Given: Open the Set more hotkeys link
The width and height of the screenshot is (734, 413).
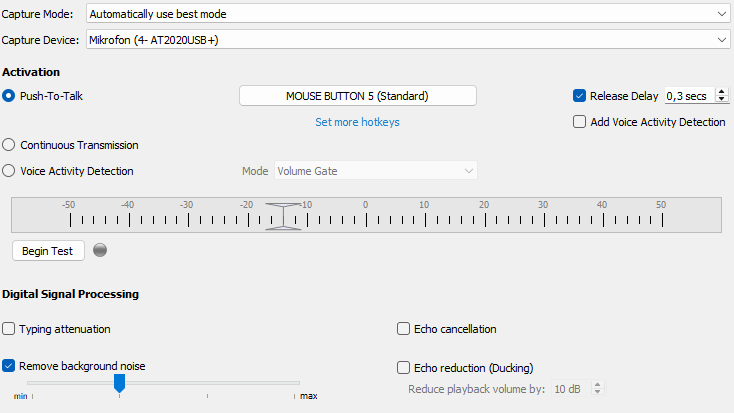Looking at the screenshot, I should pos(357,122).
